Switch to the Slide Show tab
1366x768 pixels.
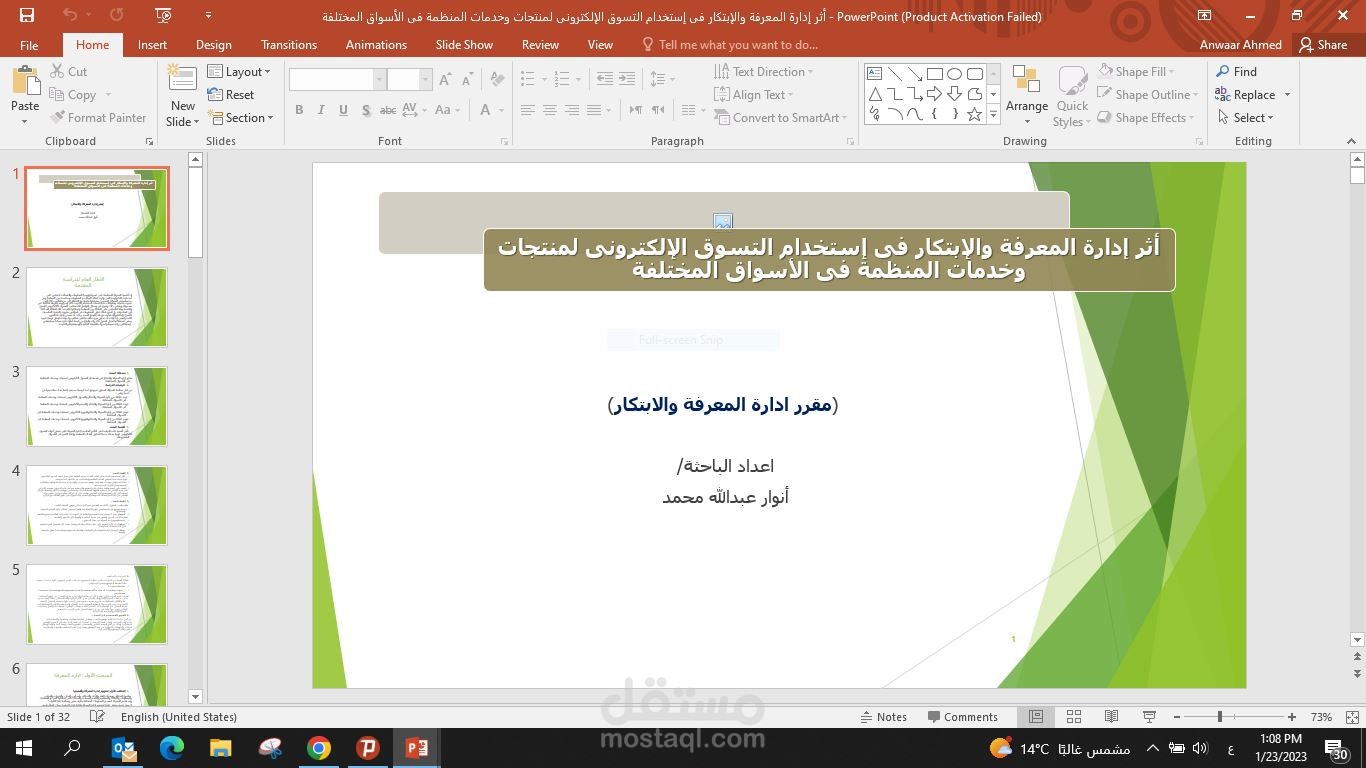coord(464,45)
